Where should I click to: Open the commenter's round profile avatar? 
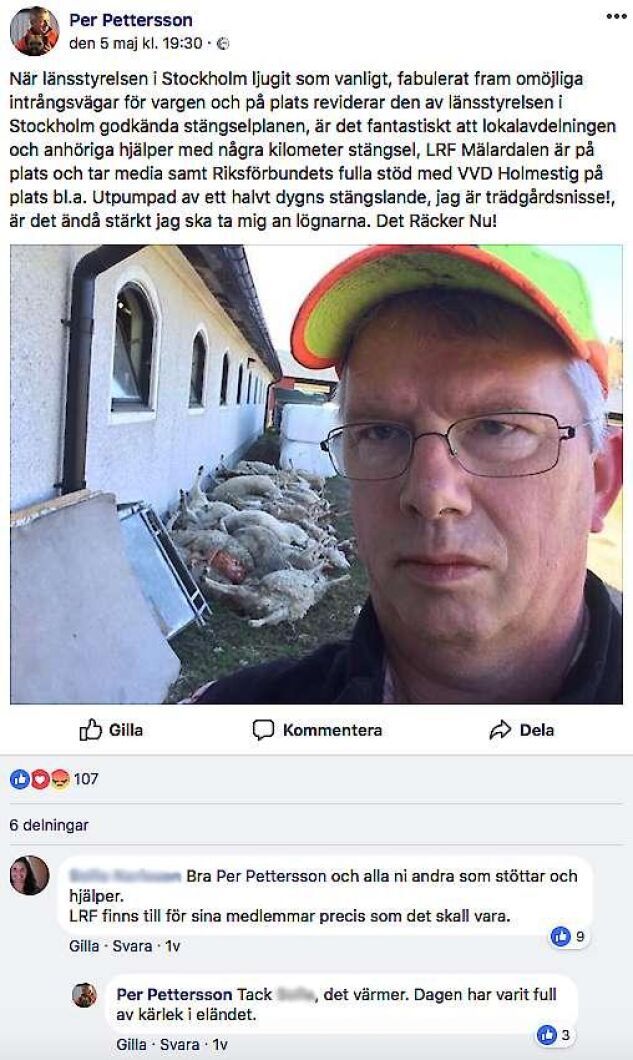[29, 875]
